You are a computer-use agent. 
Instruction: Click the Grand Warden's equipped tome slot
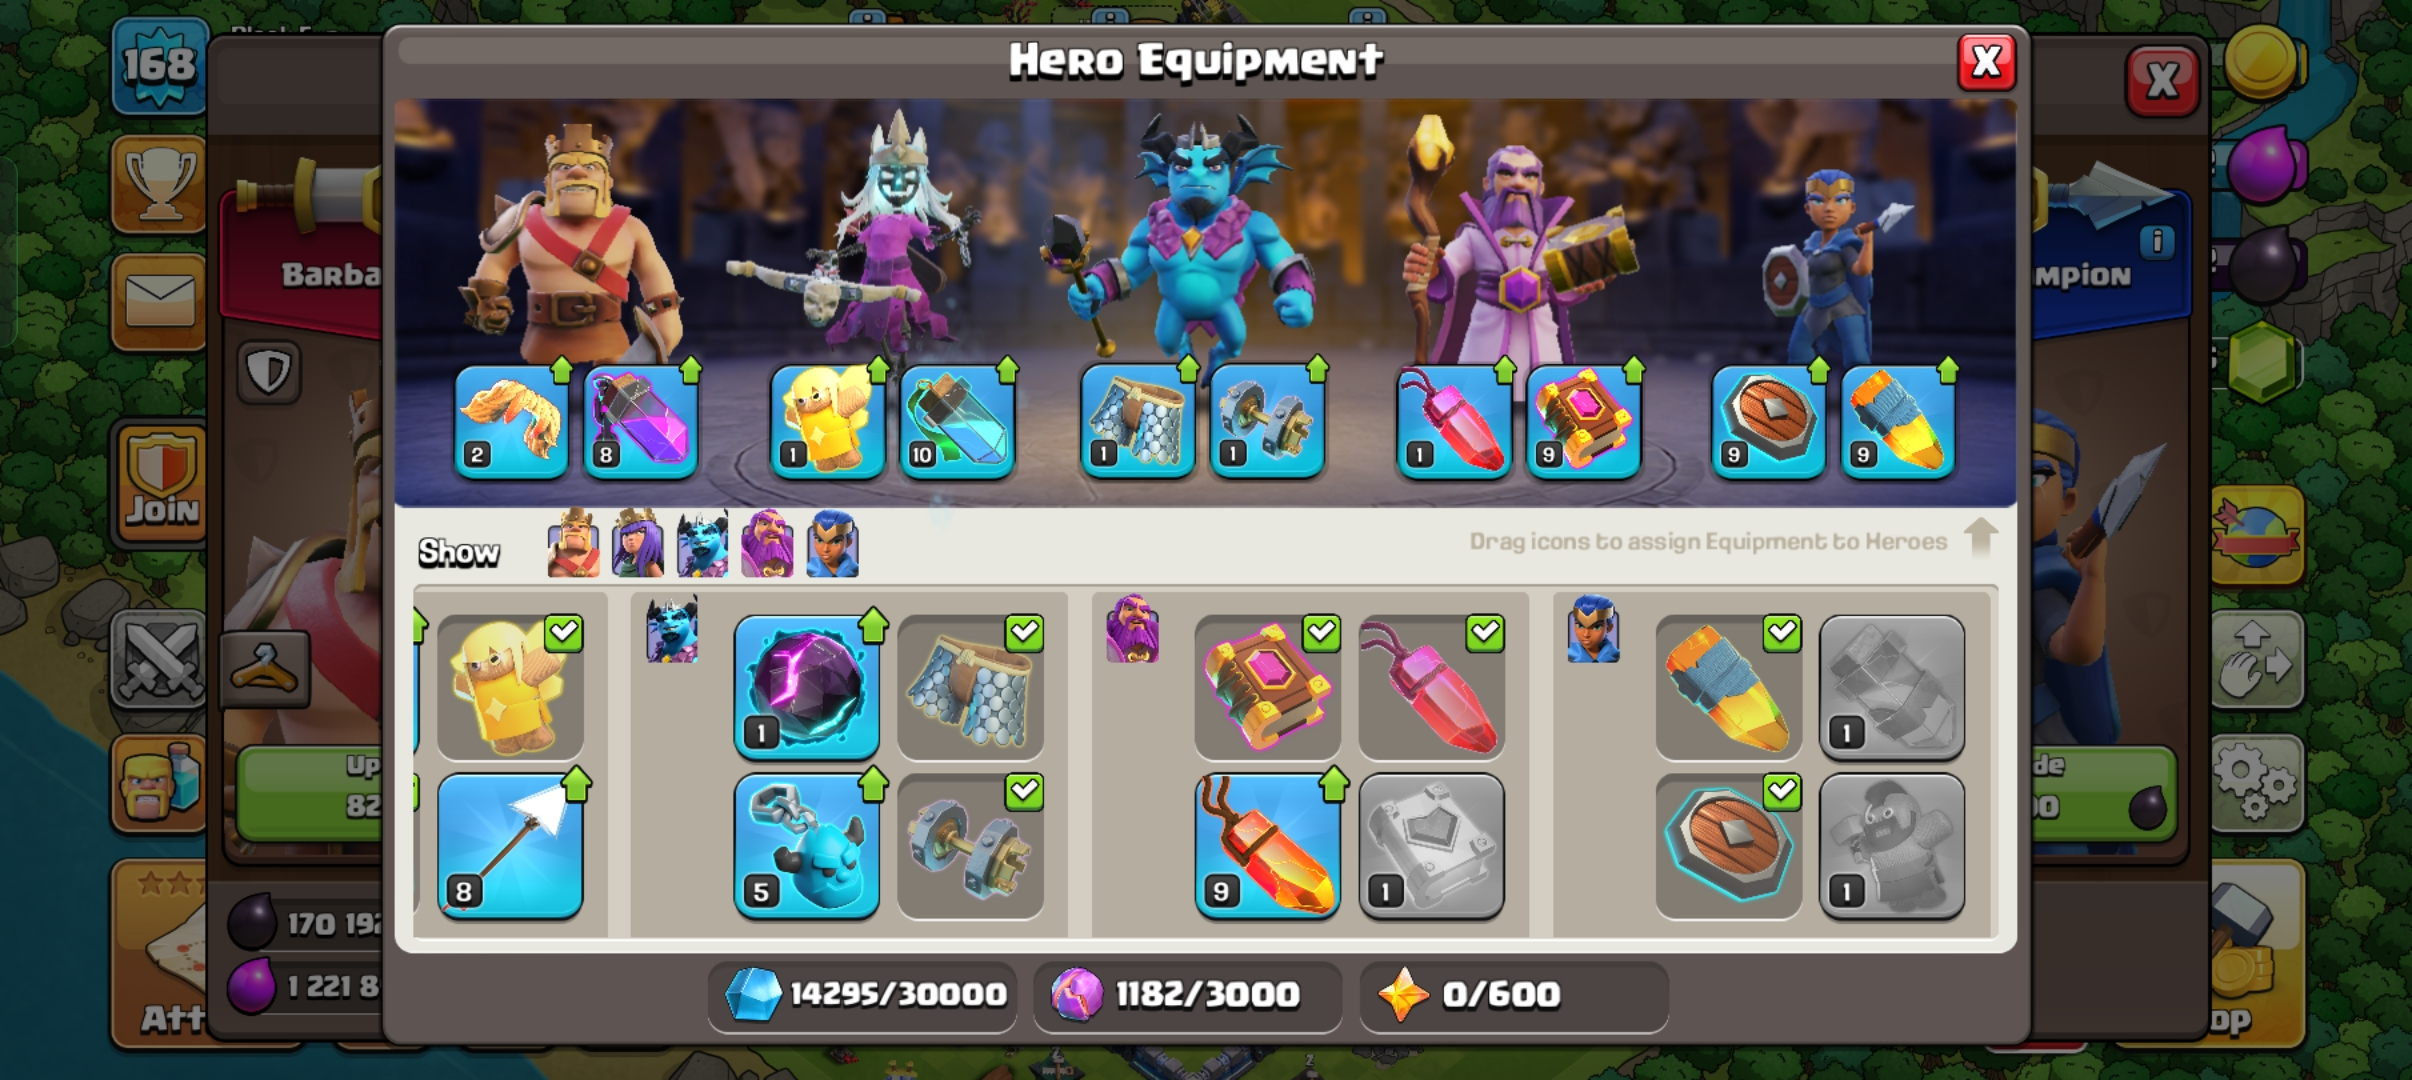[x=1584, y=420]
